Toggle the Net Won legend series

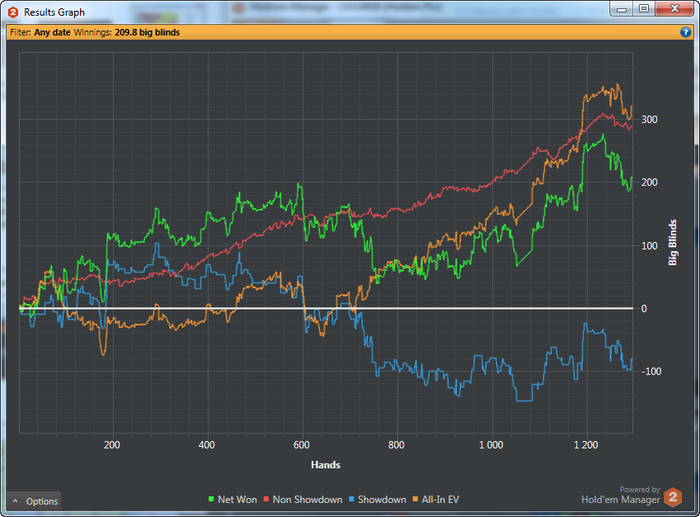tap(232, 500)
